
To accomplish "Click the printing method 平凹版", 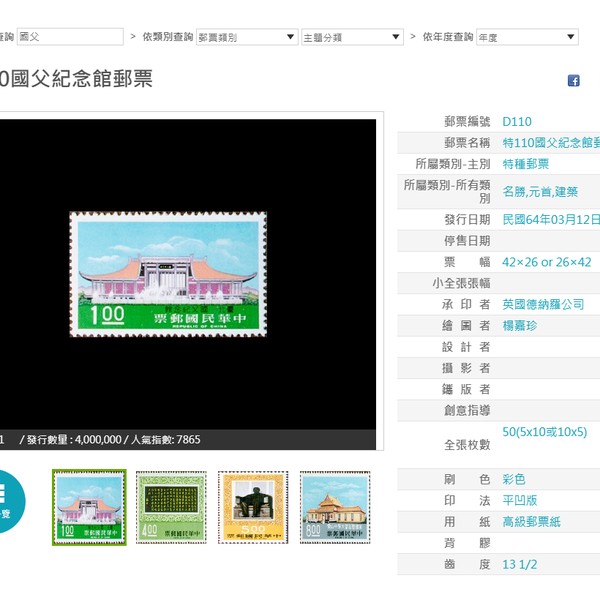I will (x=520, y=500).
